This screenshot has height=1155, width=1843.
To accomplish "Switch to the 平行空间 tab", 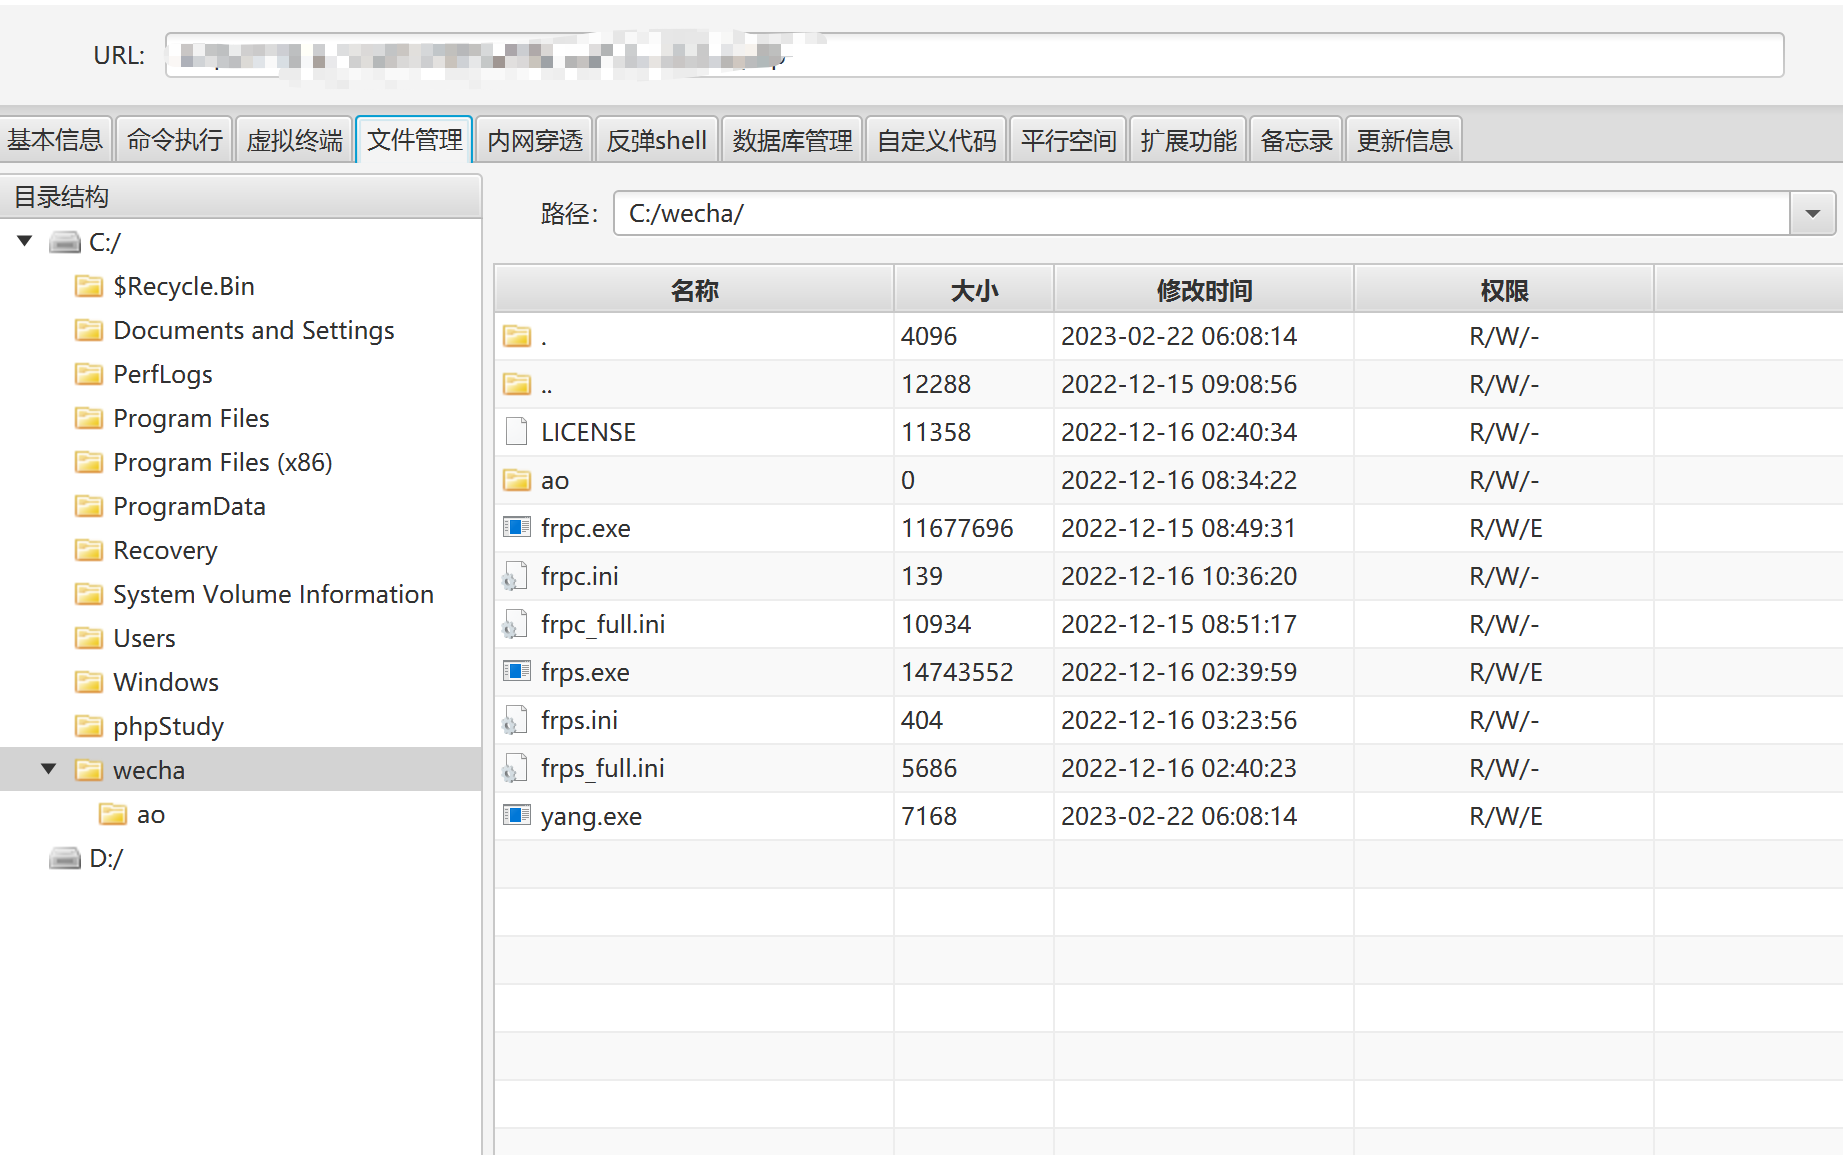I will 1068,140.
